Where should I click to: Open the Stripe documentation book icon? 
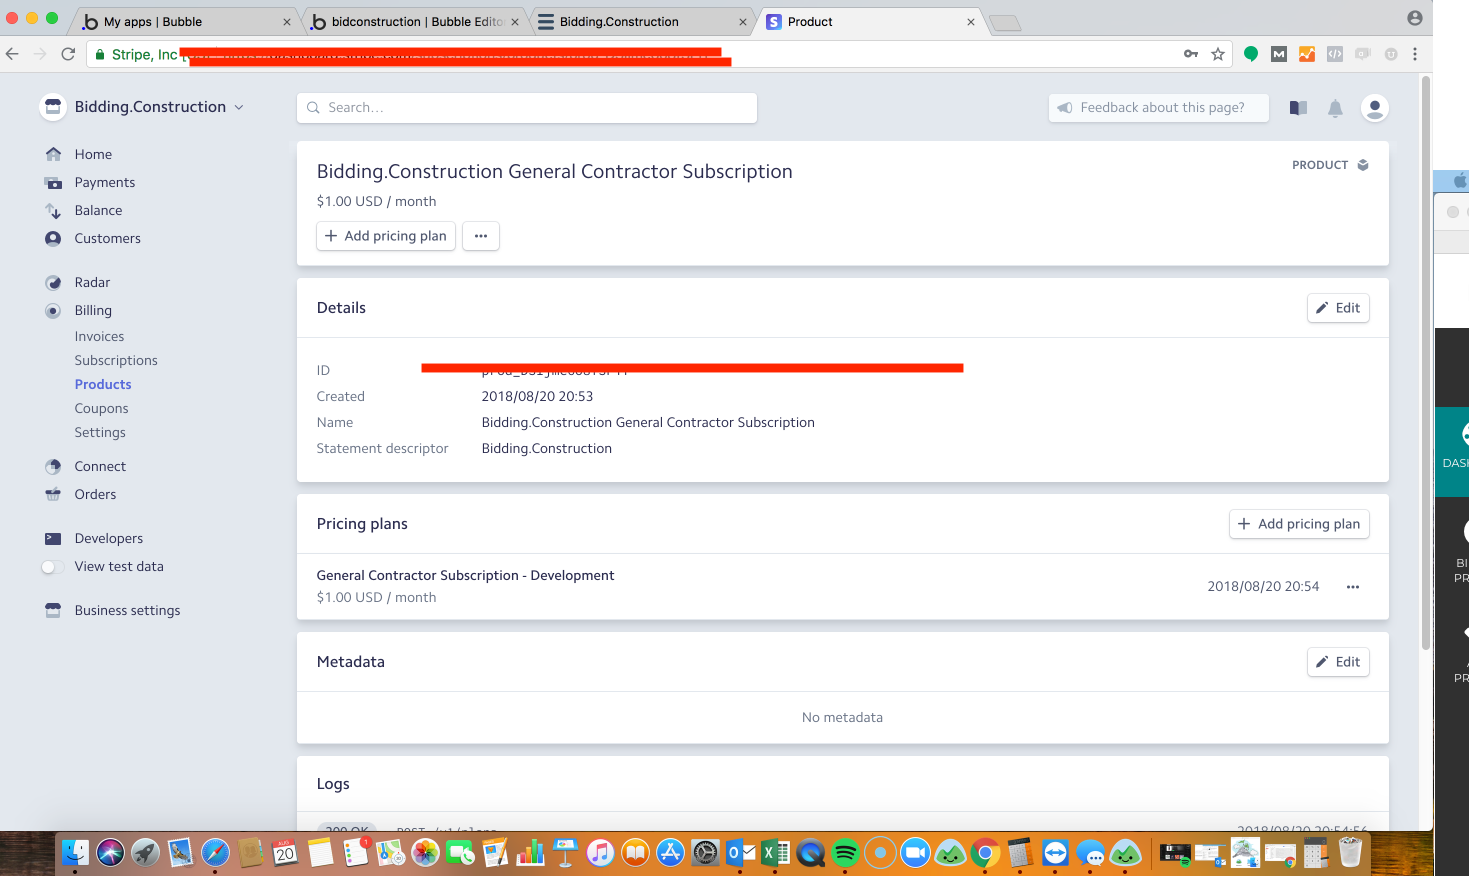[x=1298, y=108]
